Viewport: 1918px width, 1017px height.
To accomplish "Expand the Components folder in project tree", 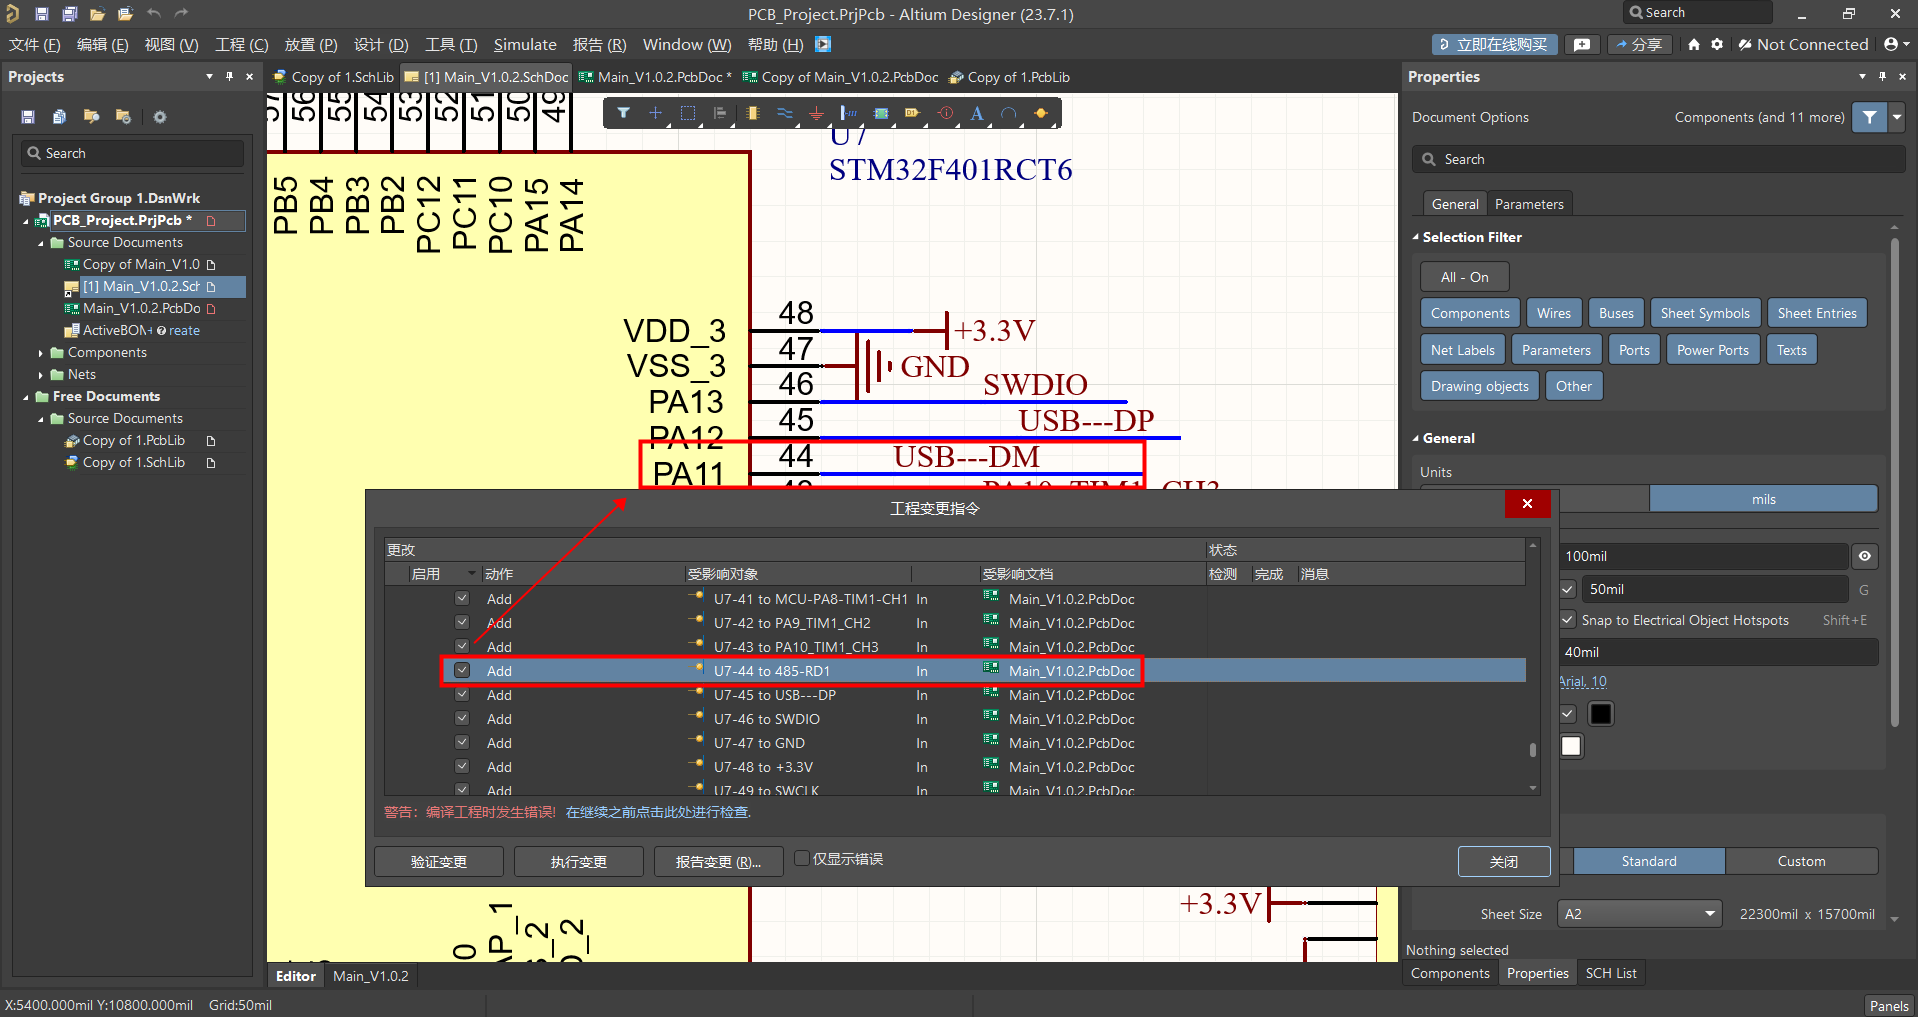I will tap(41, 353).
